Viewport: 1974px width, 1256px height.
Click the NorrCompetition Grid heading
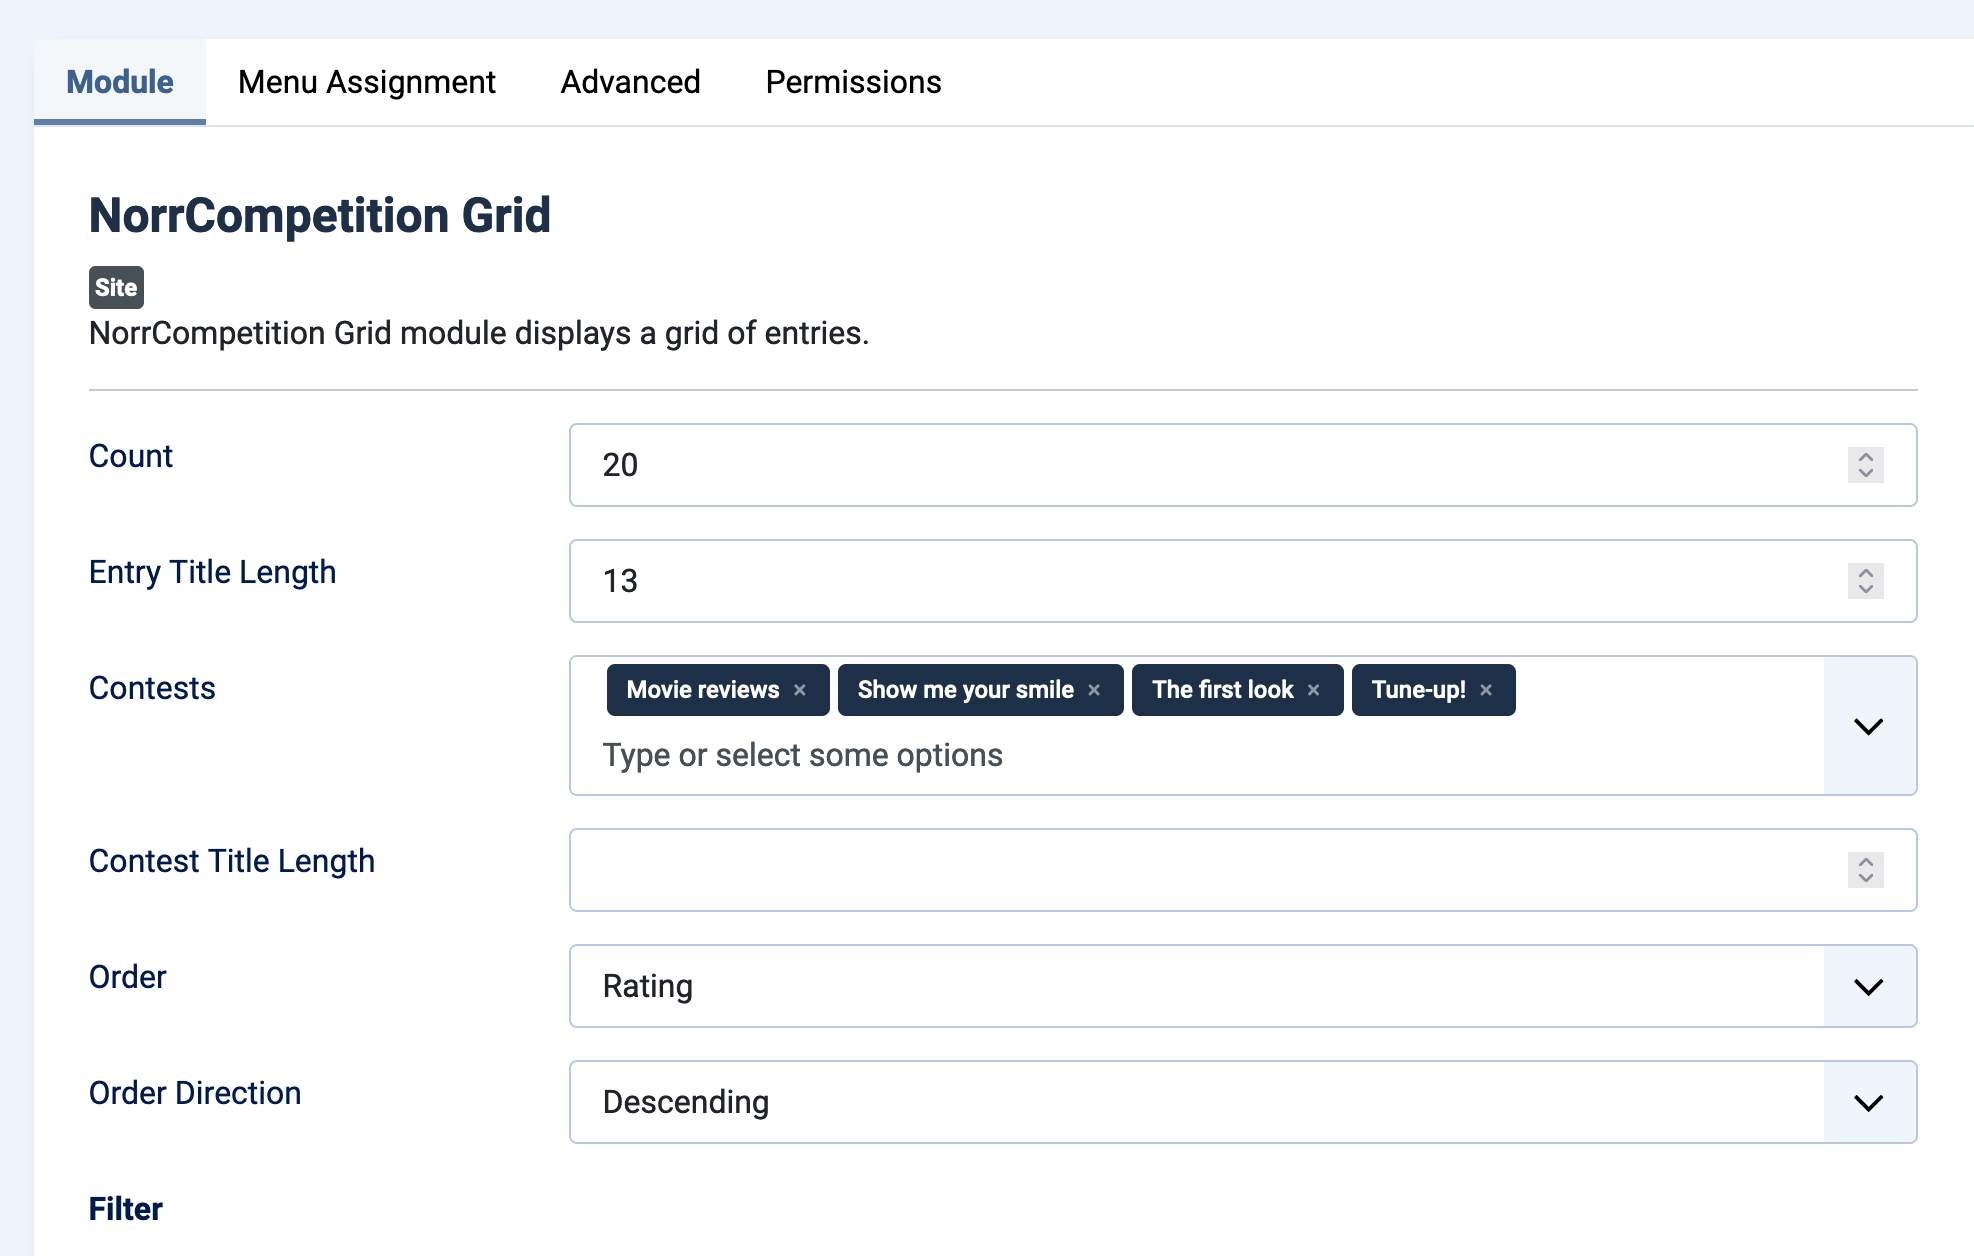[320, 215]
